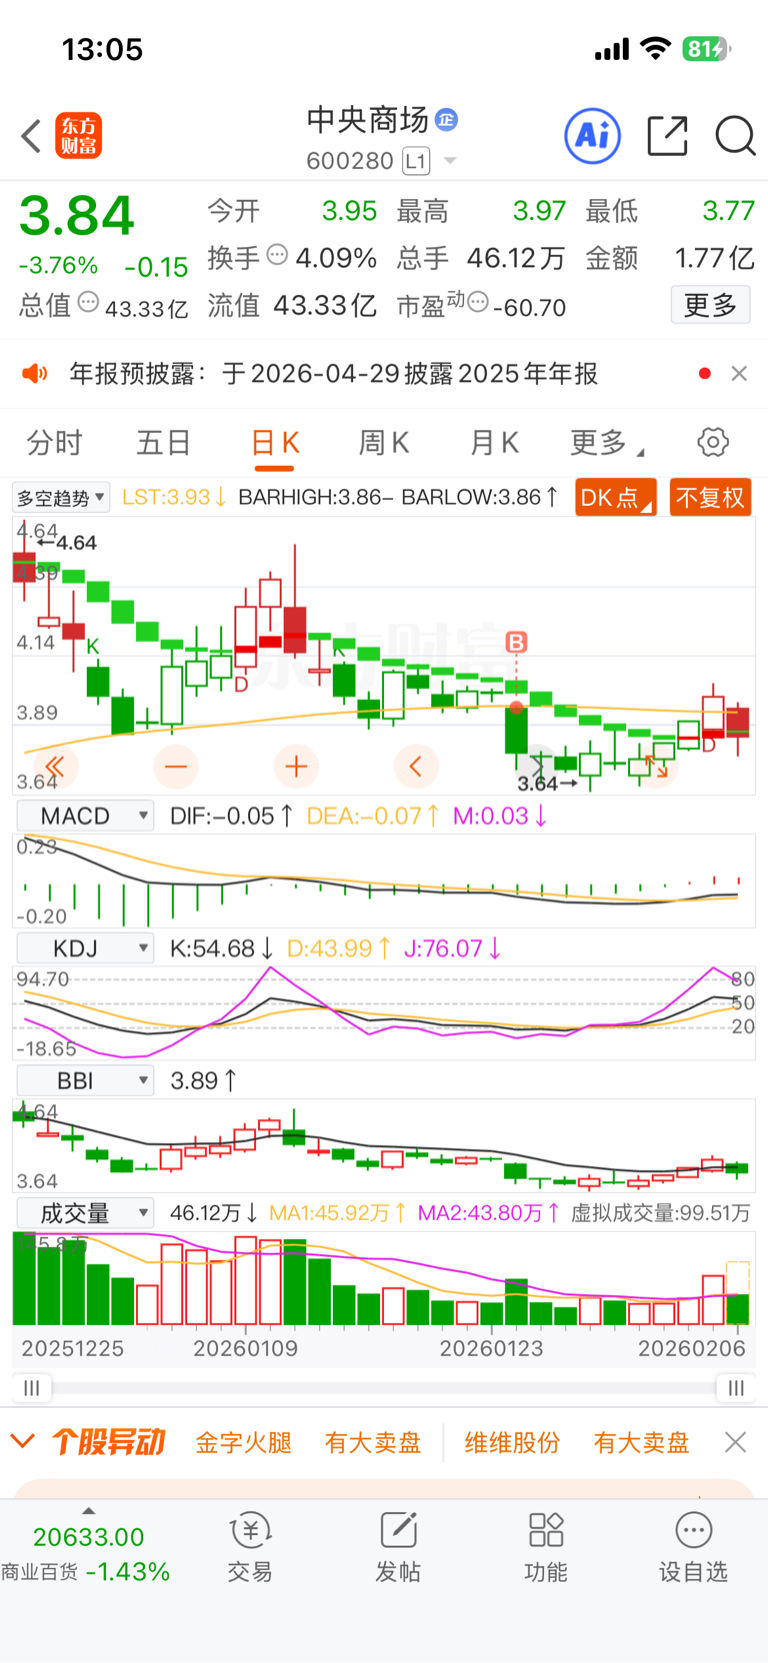The image size is (768, 1663).
Task: Zoom out chart with minus button
Action: (176, 767)
